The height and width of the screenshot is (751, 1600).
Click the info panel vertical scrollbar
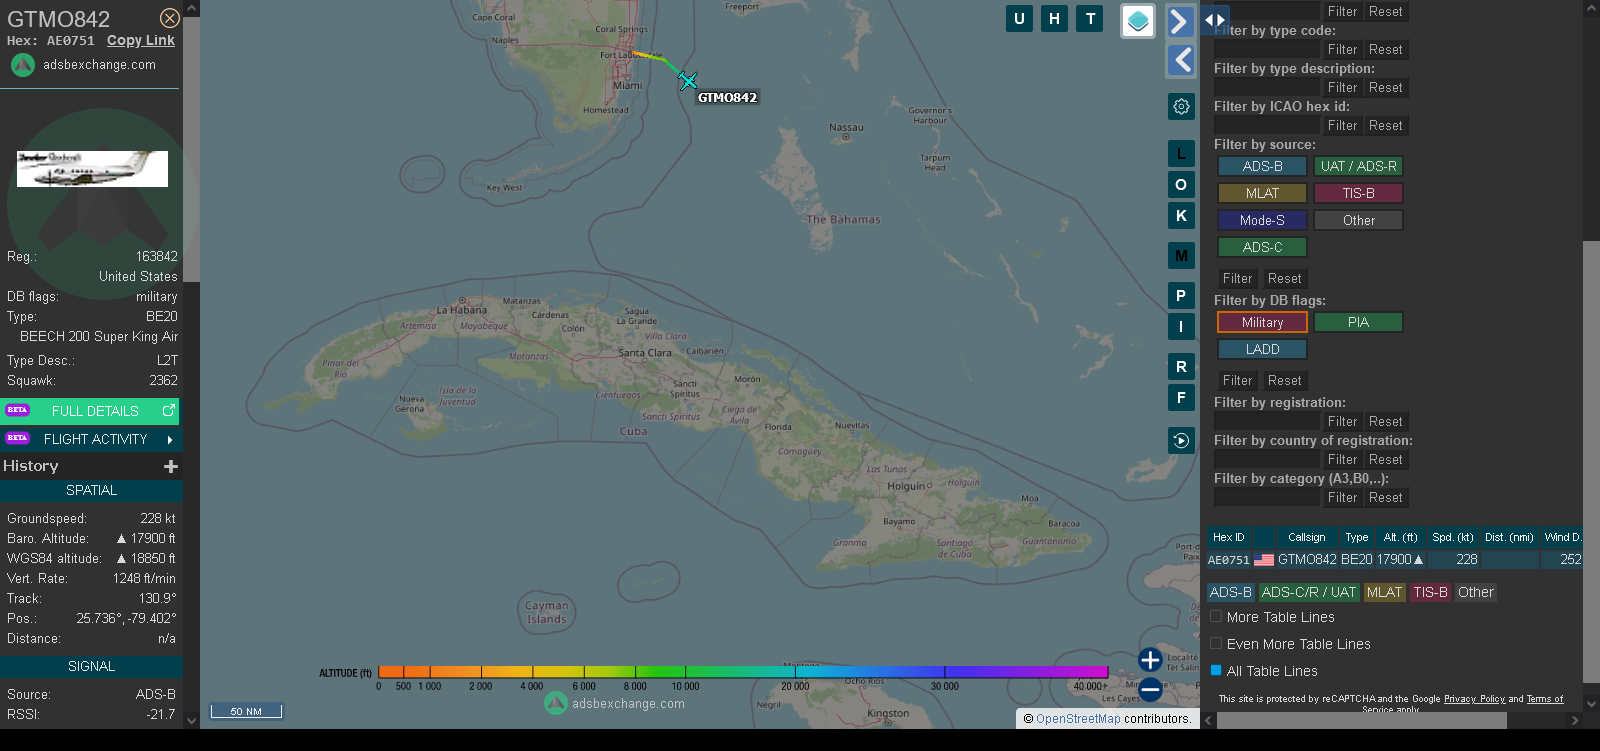pos(191,150)
